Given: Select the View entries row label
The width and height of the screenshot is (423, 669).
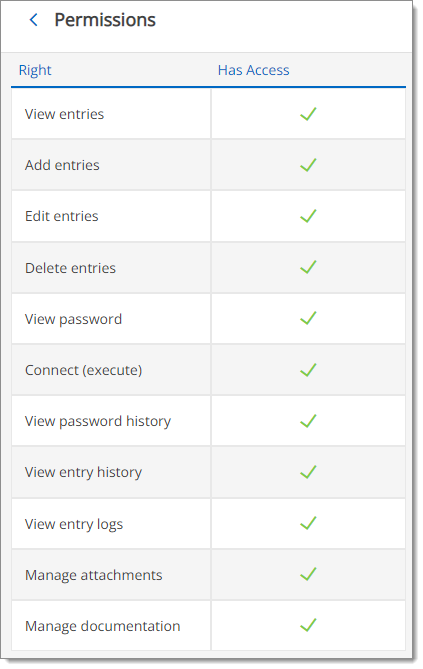Looking at the screenshot, I should point(64,114).
